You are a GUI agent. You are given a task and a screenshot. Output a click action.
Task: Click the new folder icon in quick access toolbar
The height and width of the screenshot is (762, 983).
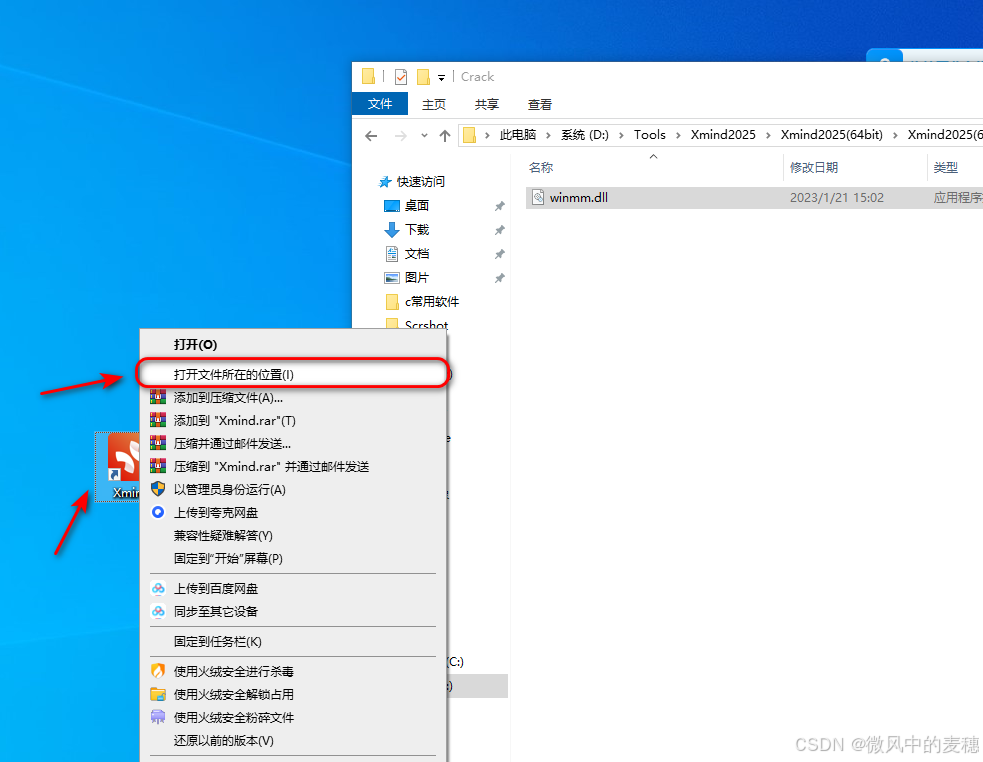tap(424, 77)
